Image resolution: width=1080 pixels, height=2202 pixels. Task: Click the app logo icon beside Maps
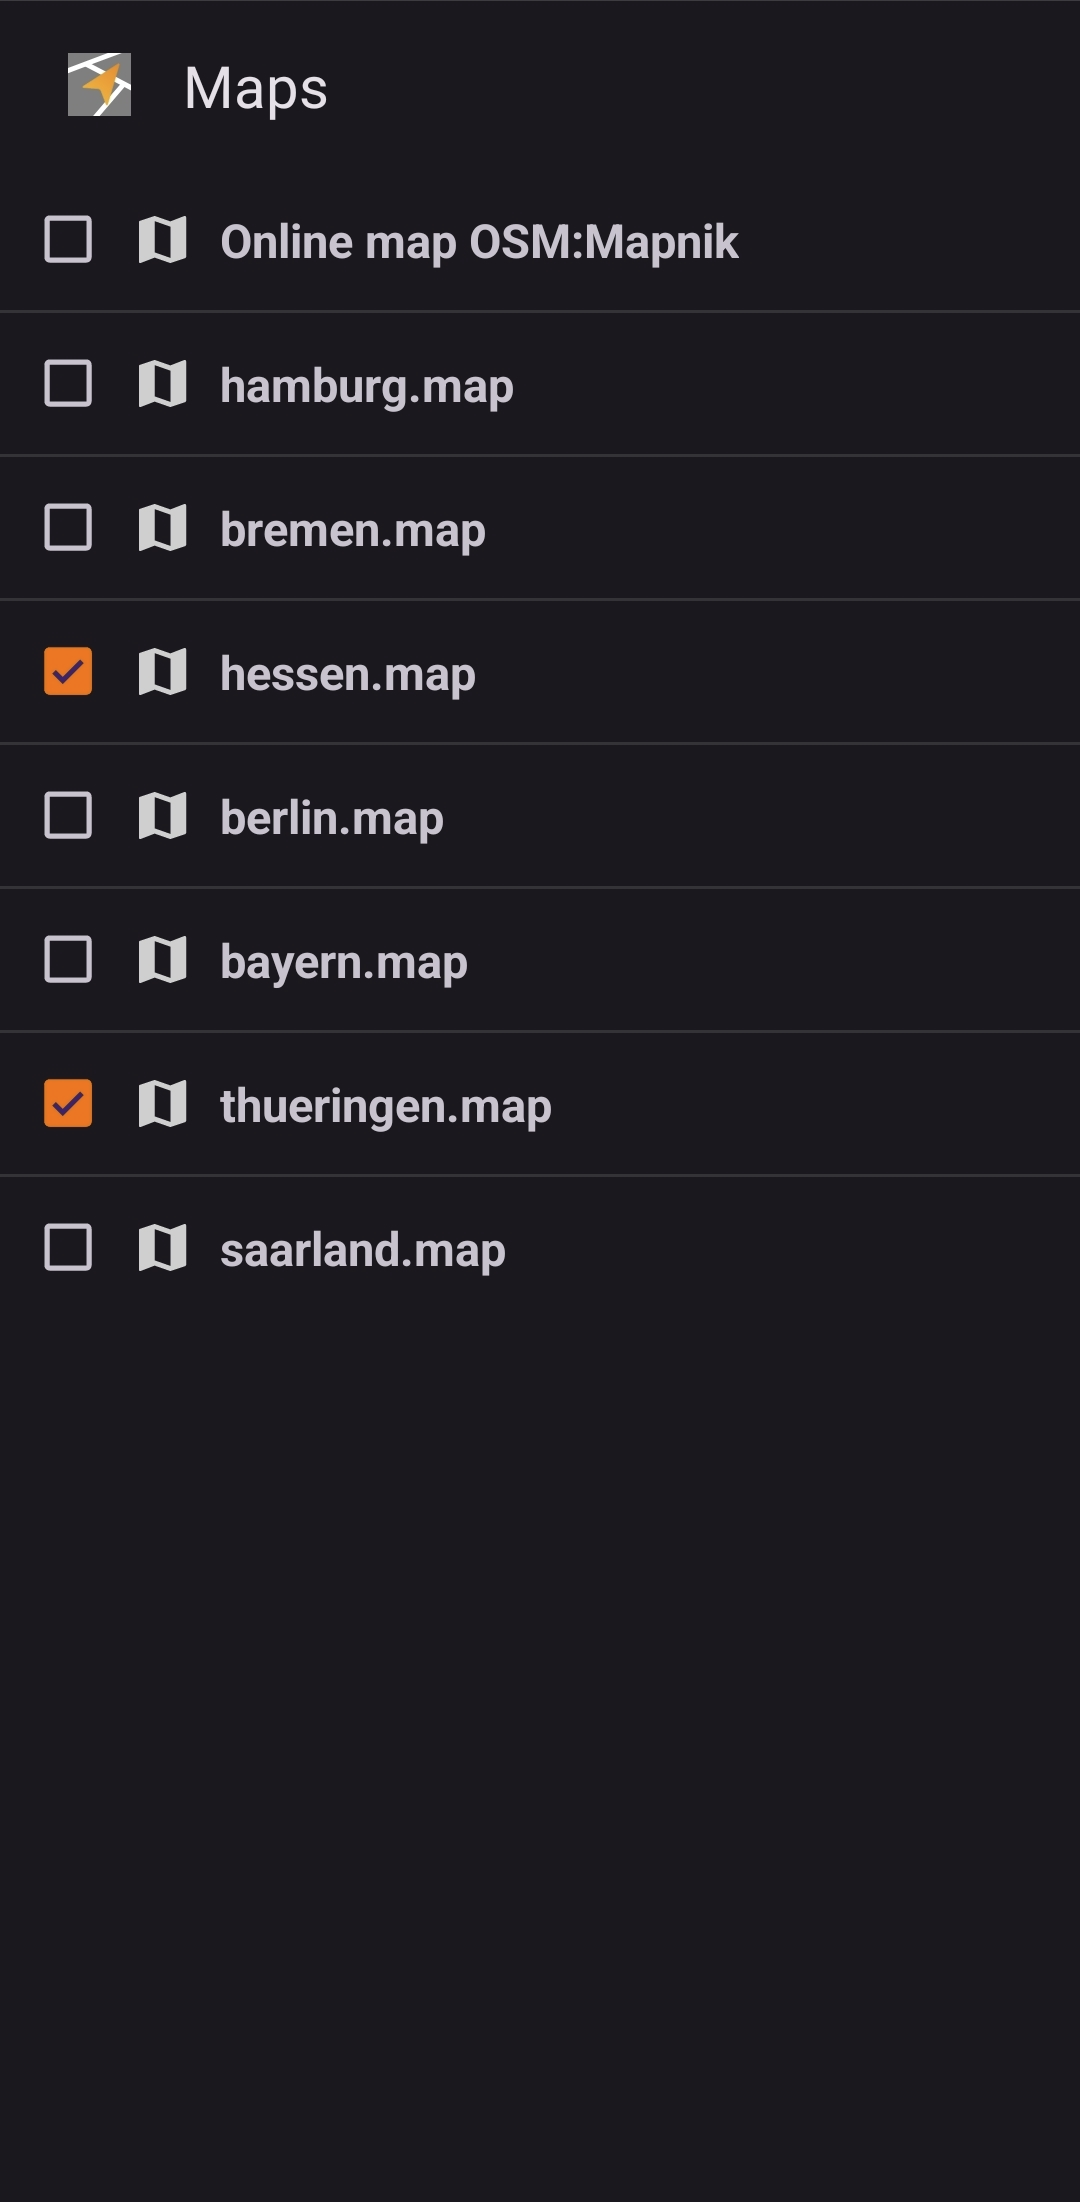(x=99, y=85)
